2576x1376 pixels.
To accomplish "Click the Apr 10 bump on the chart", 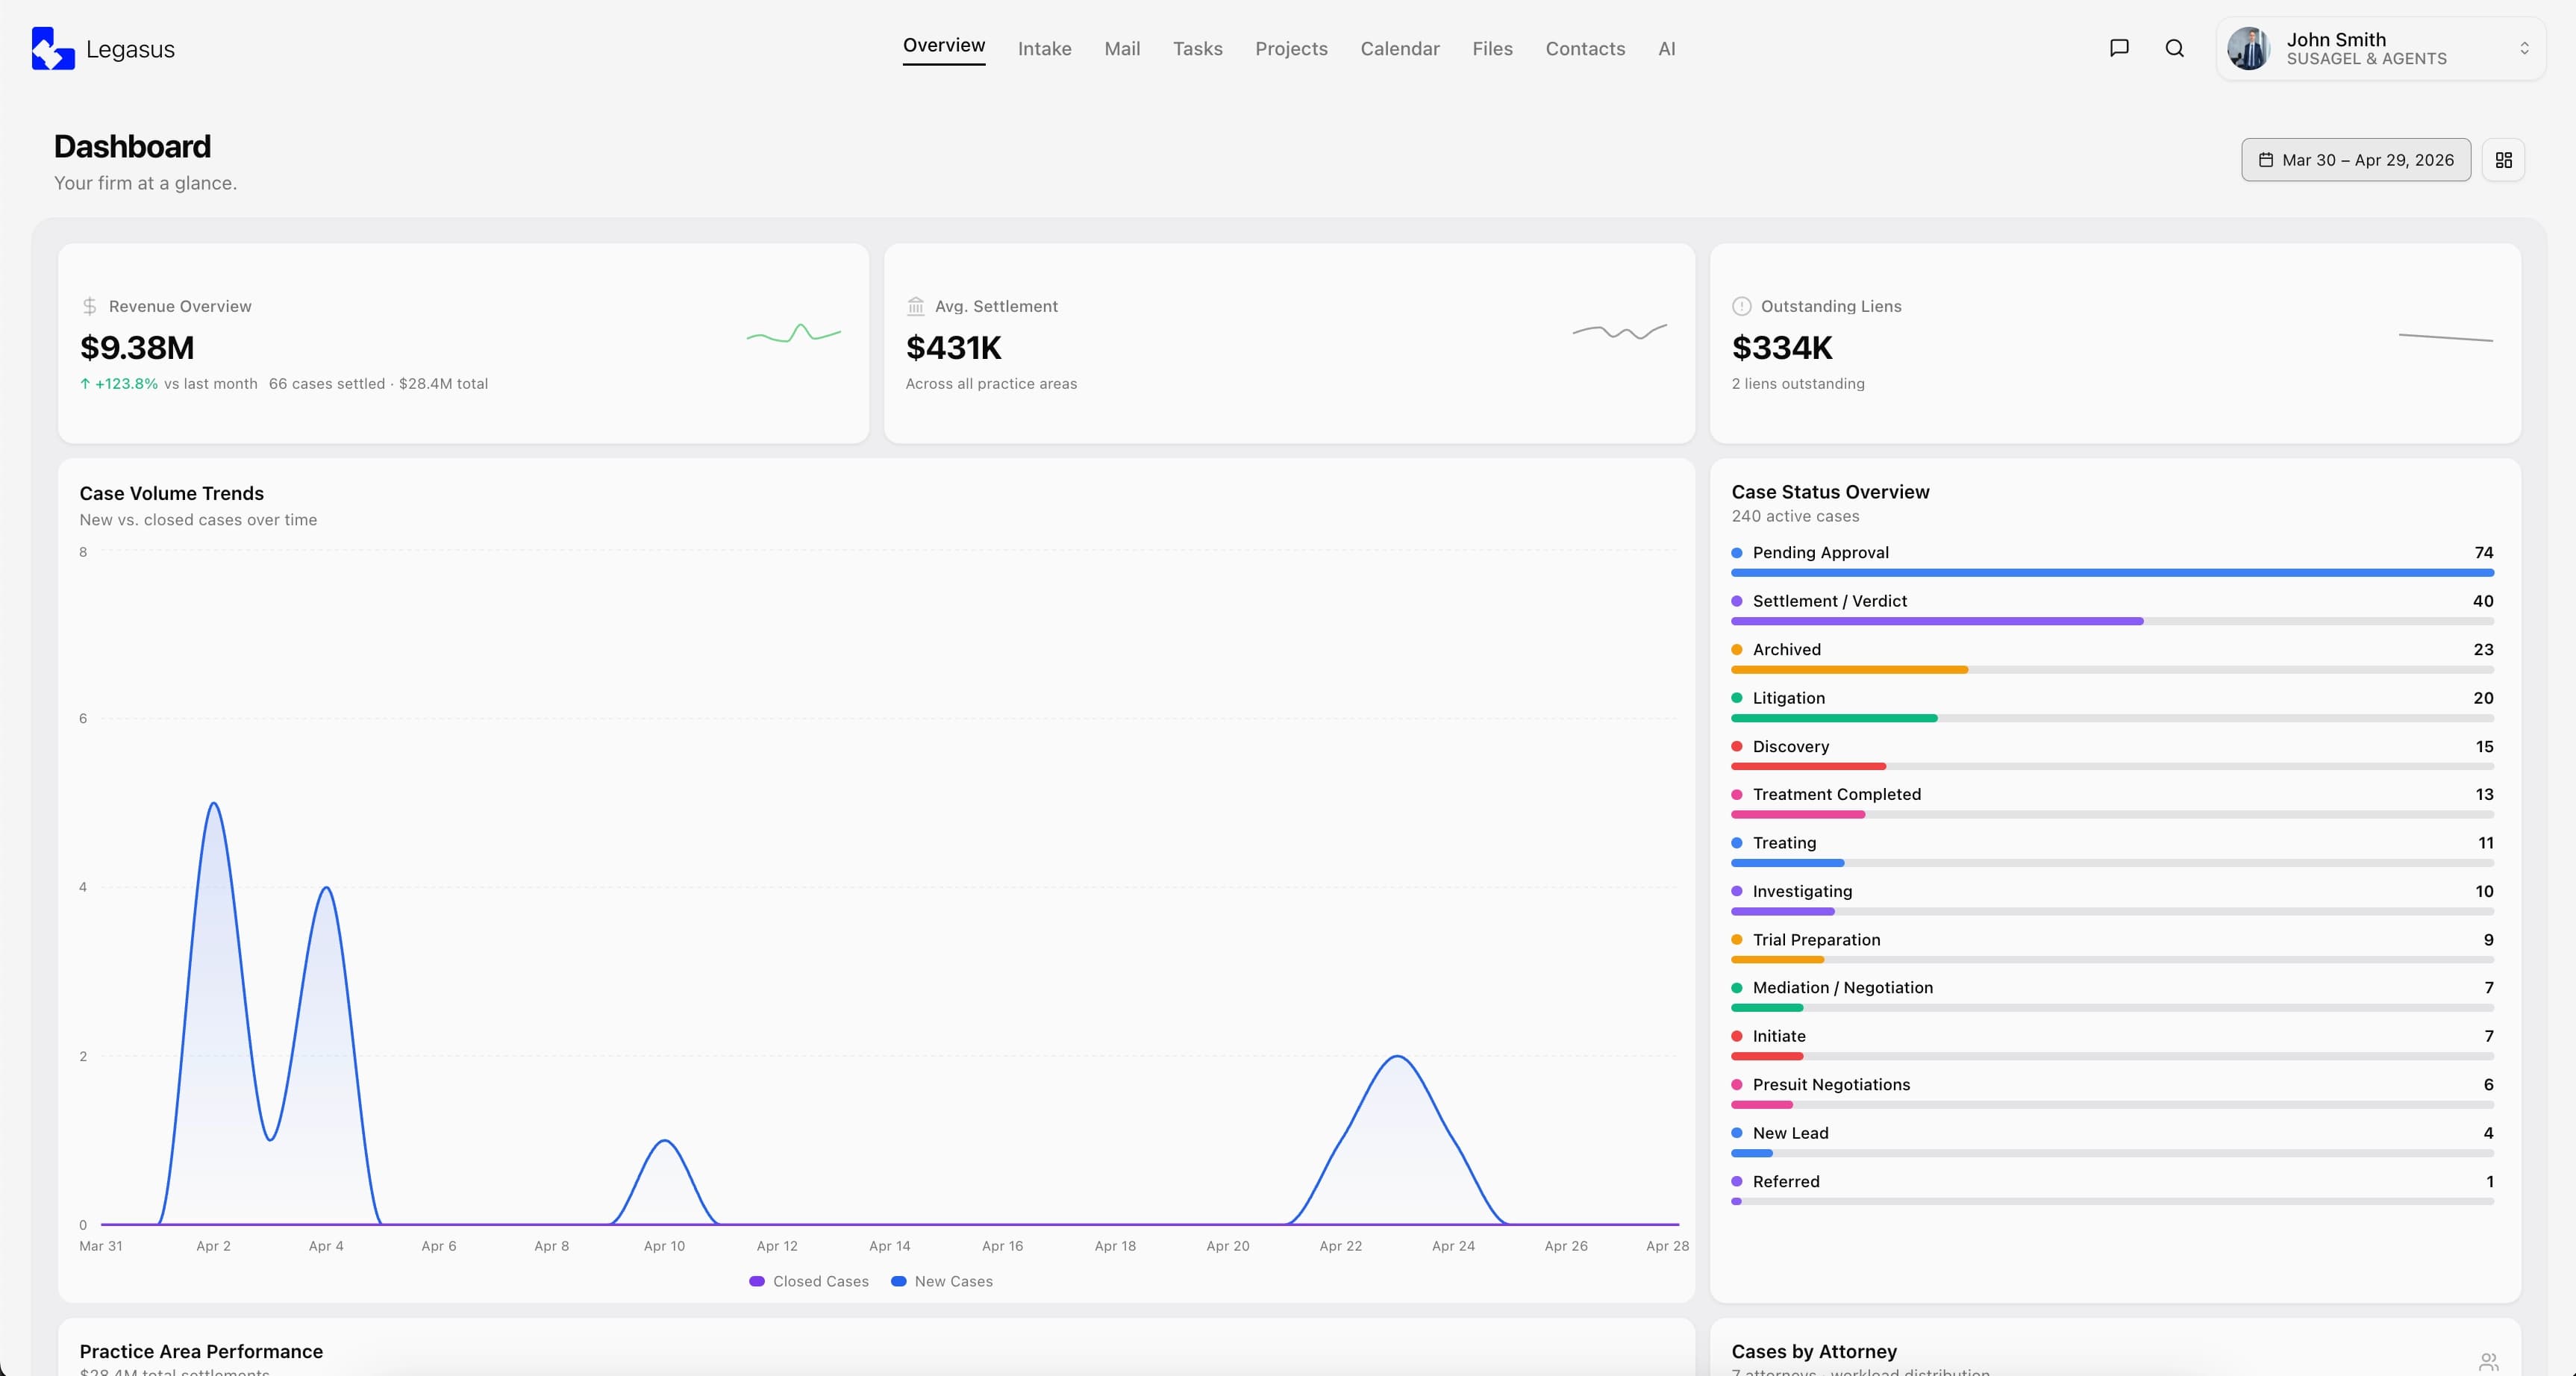I will [x=664, y=1141].
